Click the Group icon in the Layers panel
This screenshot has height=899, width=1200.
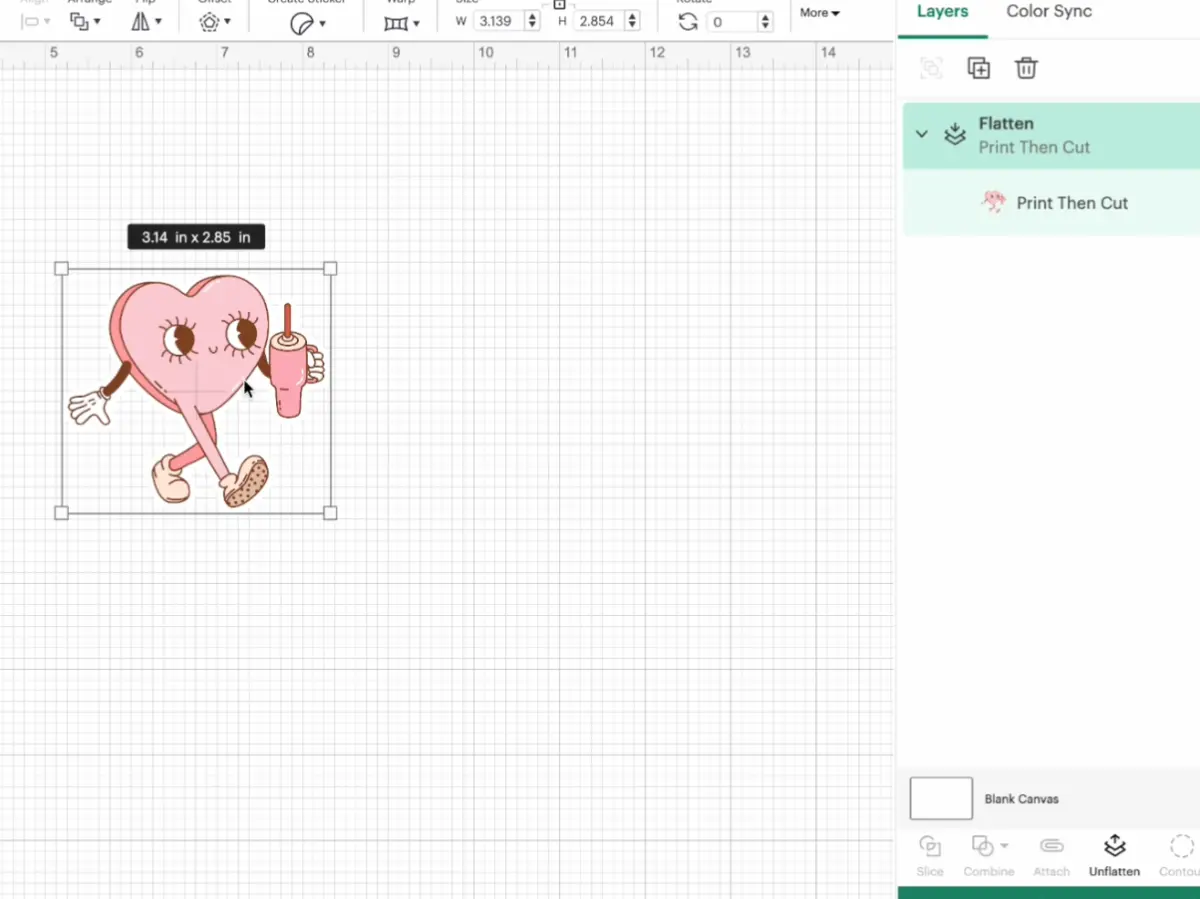point(931,68)
